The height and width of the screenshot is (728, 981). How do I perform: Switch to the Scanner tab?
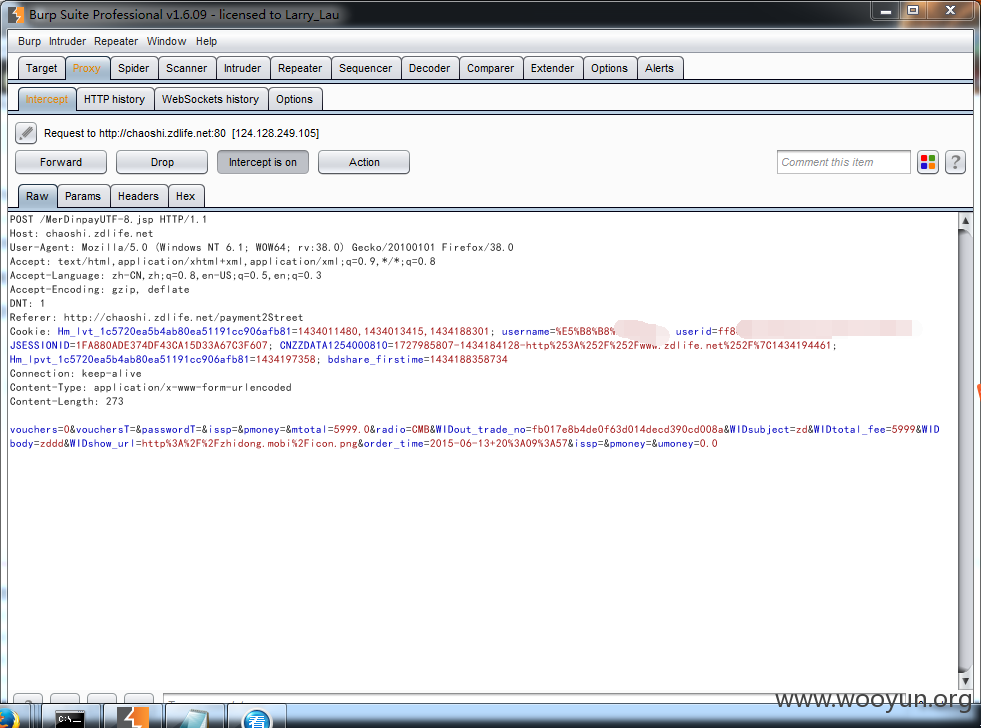click(x=186, y=68)
